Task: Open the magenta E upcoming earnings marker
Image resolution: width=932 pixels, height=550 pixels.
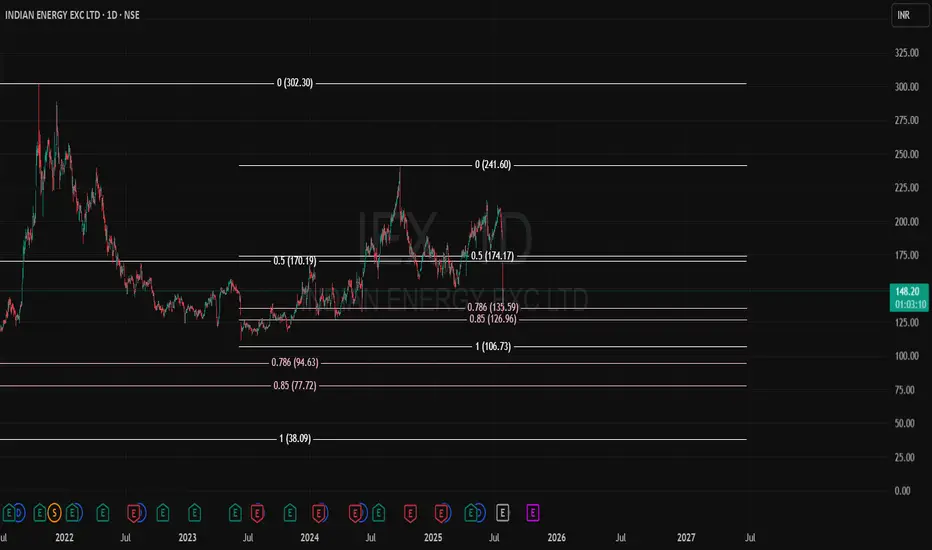Action: tap(533, 513)
